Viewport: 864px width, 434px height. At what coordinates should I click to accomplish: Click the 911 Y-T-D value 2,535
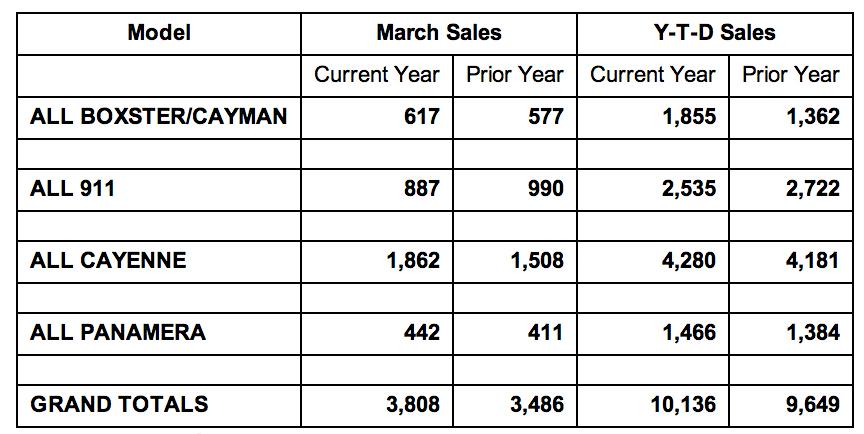(687, 189)
